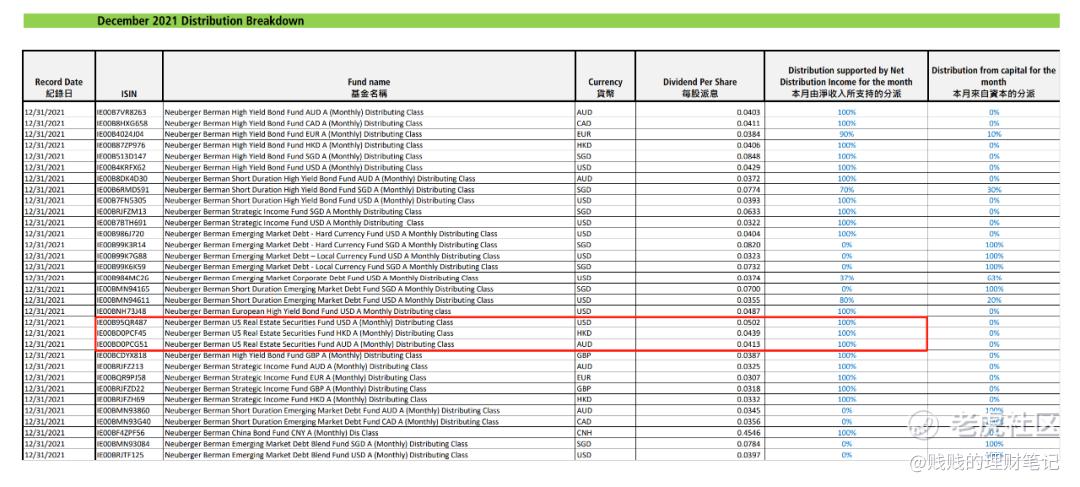Select Strategic Income Fund EUR A (Monthly) name
1080x487 pixels.
tap(296, 377)
